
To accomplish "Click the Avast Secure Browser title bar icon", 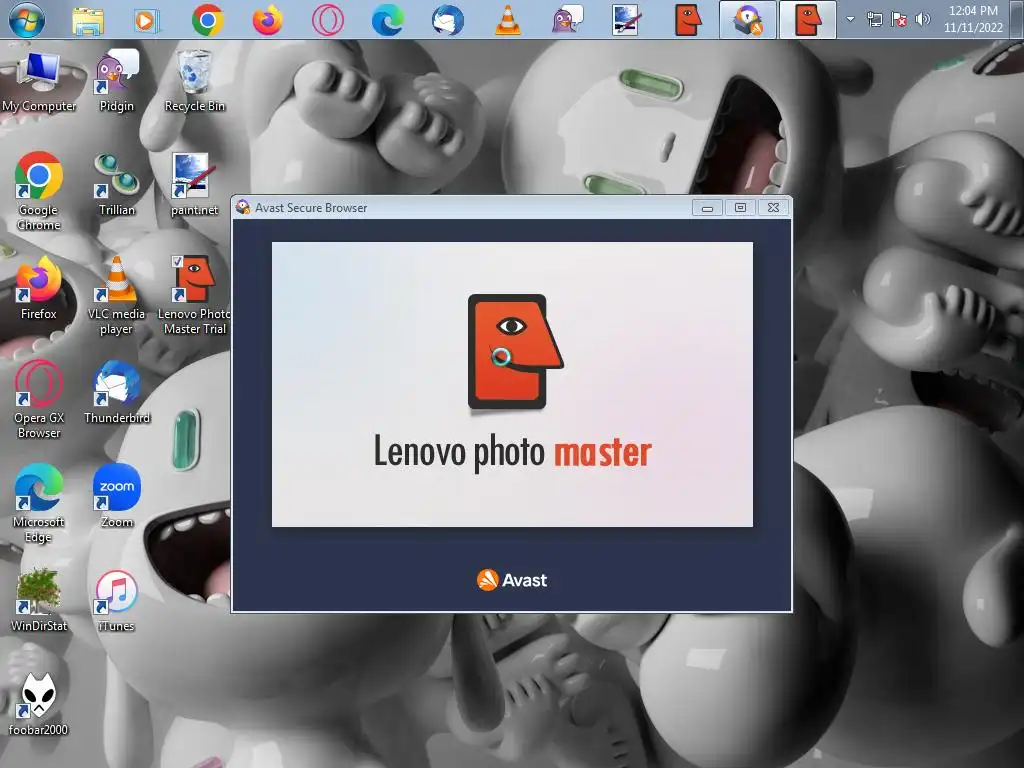I will click(243, 207).
